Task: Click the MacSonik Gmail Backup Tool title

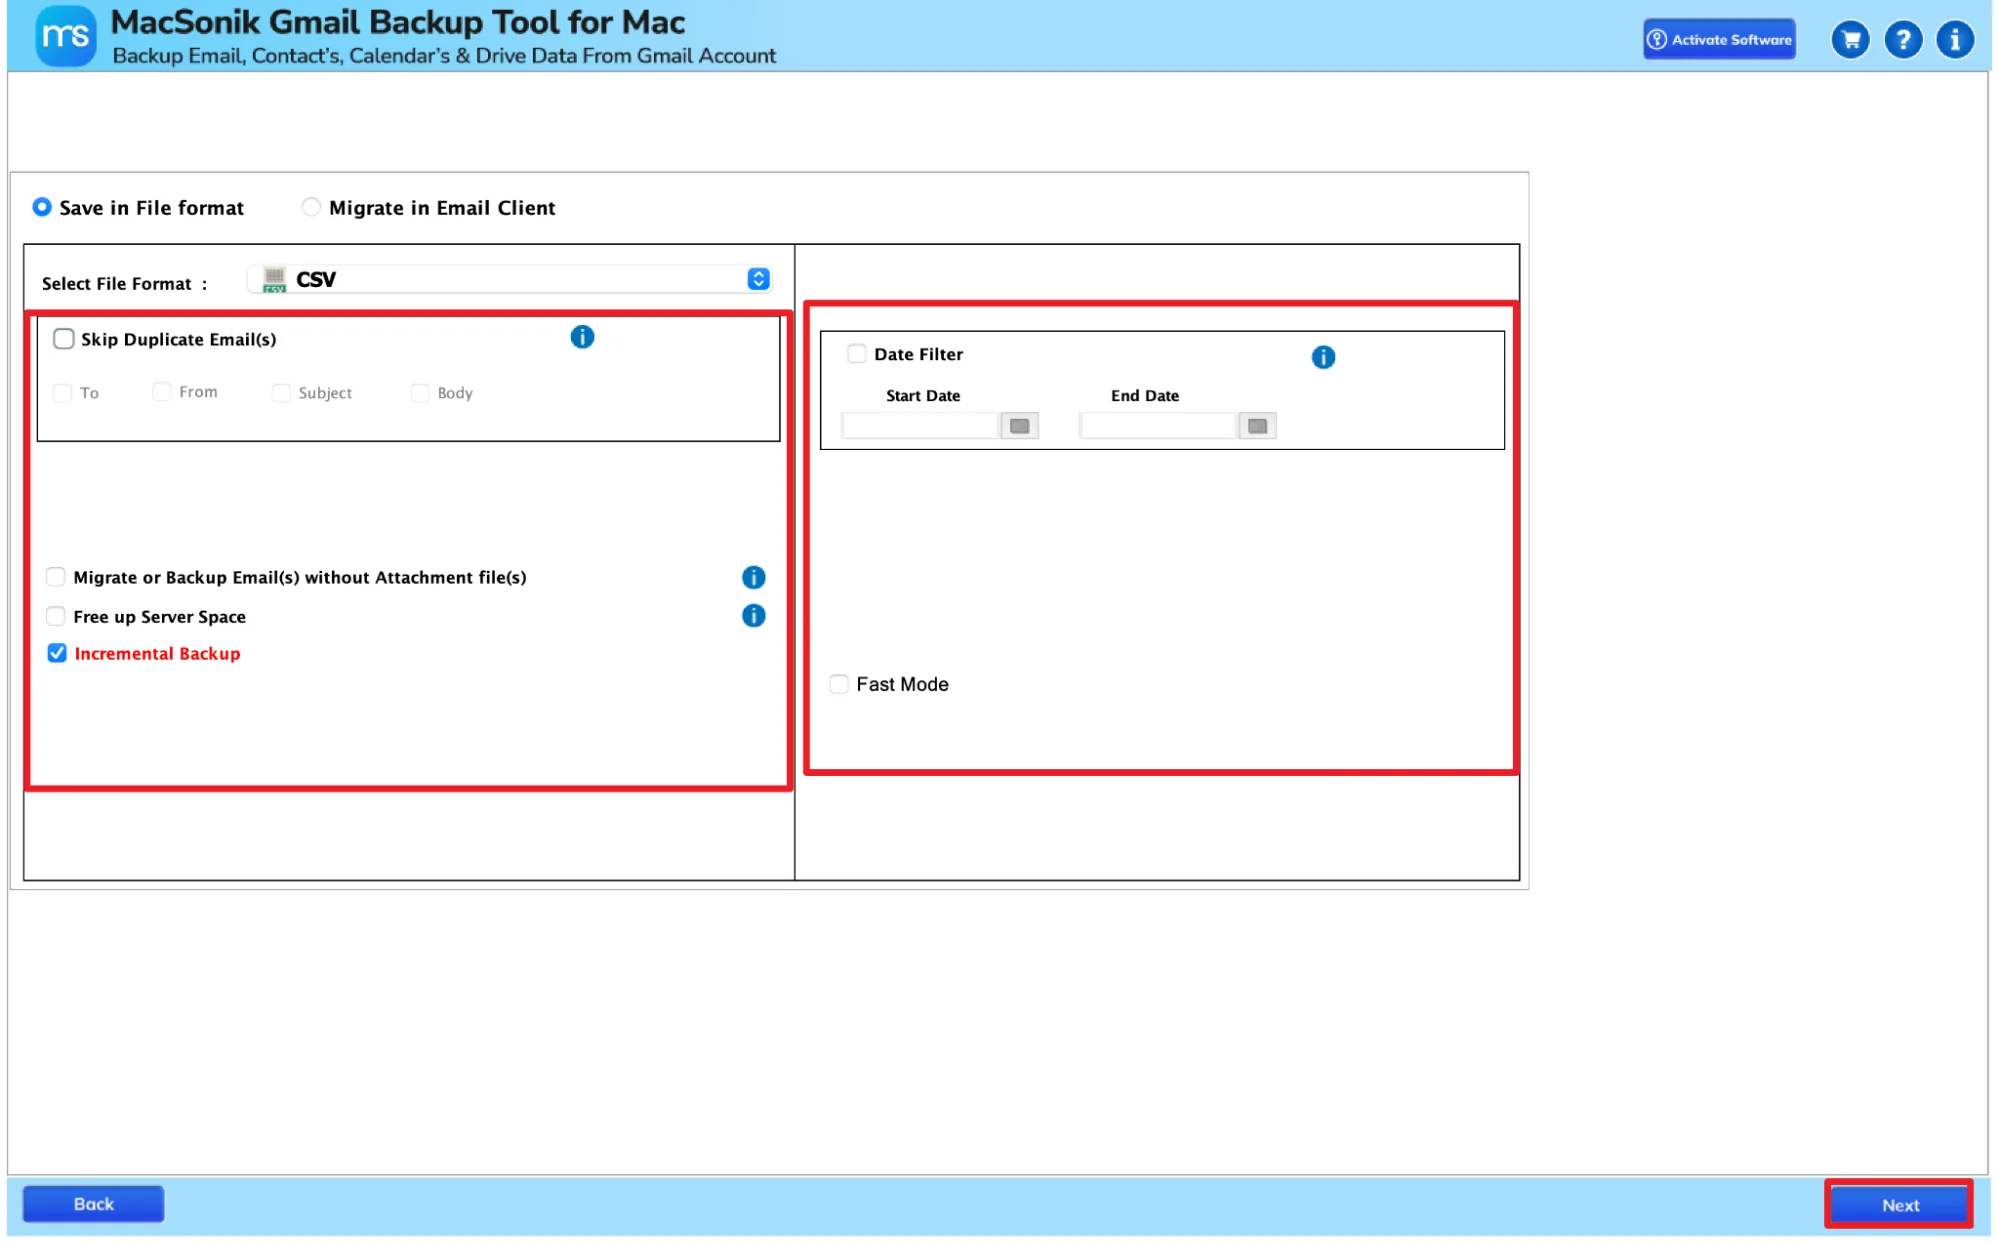Action: (x=397, y=22)
